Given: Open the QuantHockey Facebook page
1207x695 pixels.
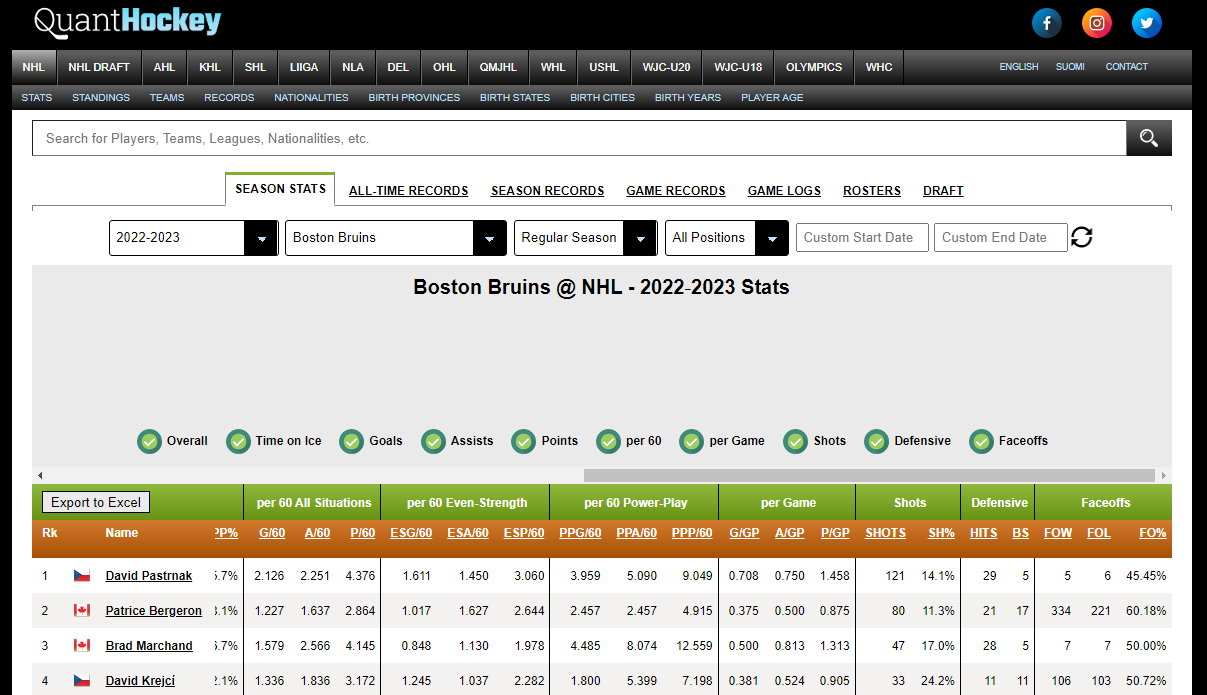Looking at the screenshot, I should [x=1047, y=23].
